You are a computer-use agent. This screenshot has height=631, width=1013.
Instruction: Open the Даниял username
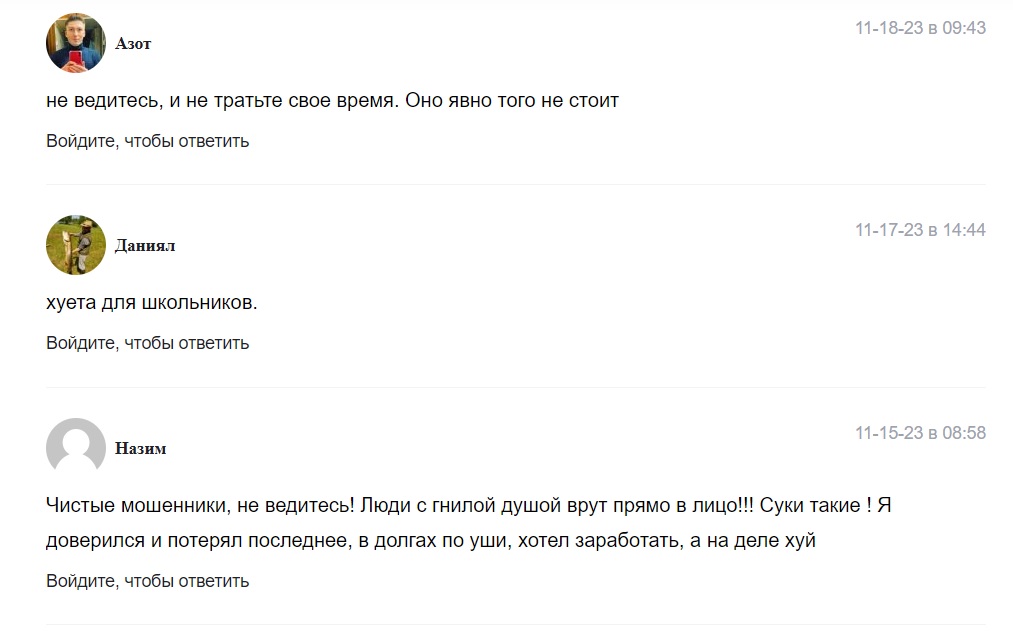(x=145, y=246)
